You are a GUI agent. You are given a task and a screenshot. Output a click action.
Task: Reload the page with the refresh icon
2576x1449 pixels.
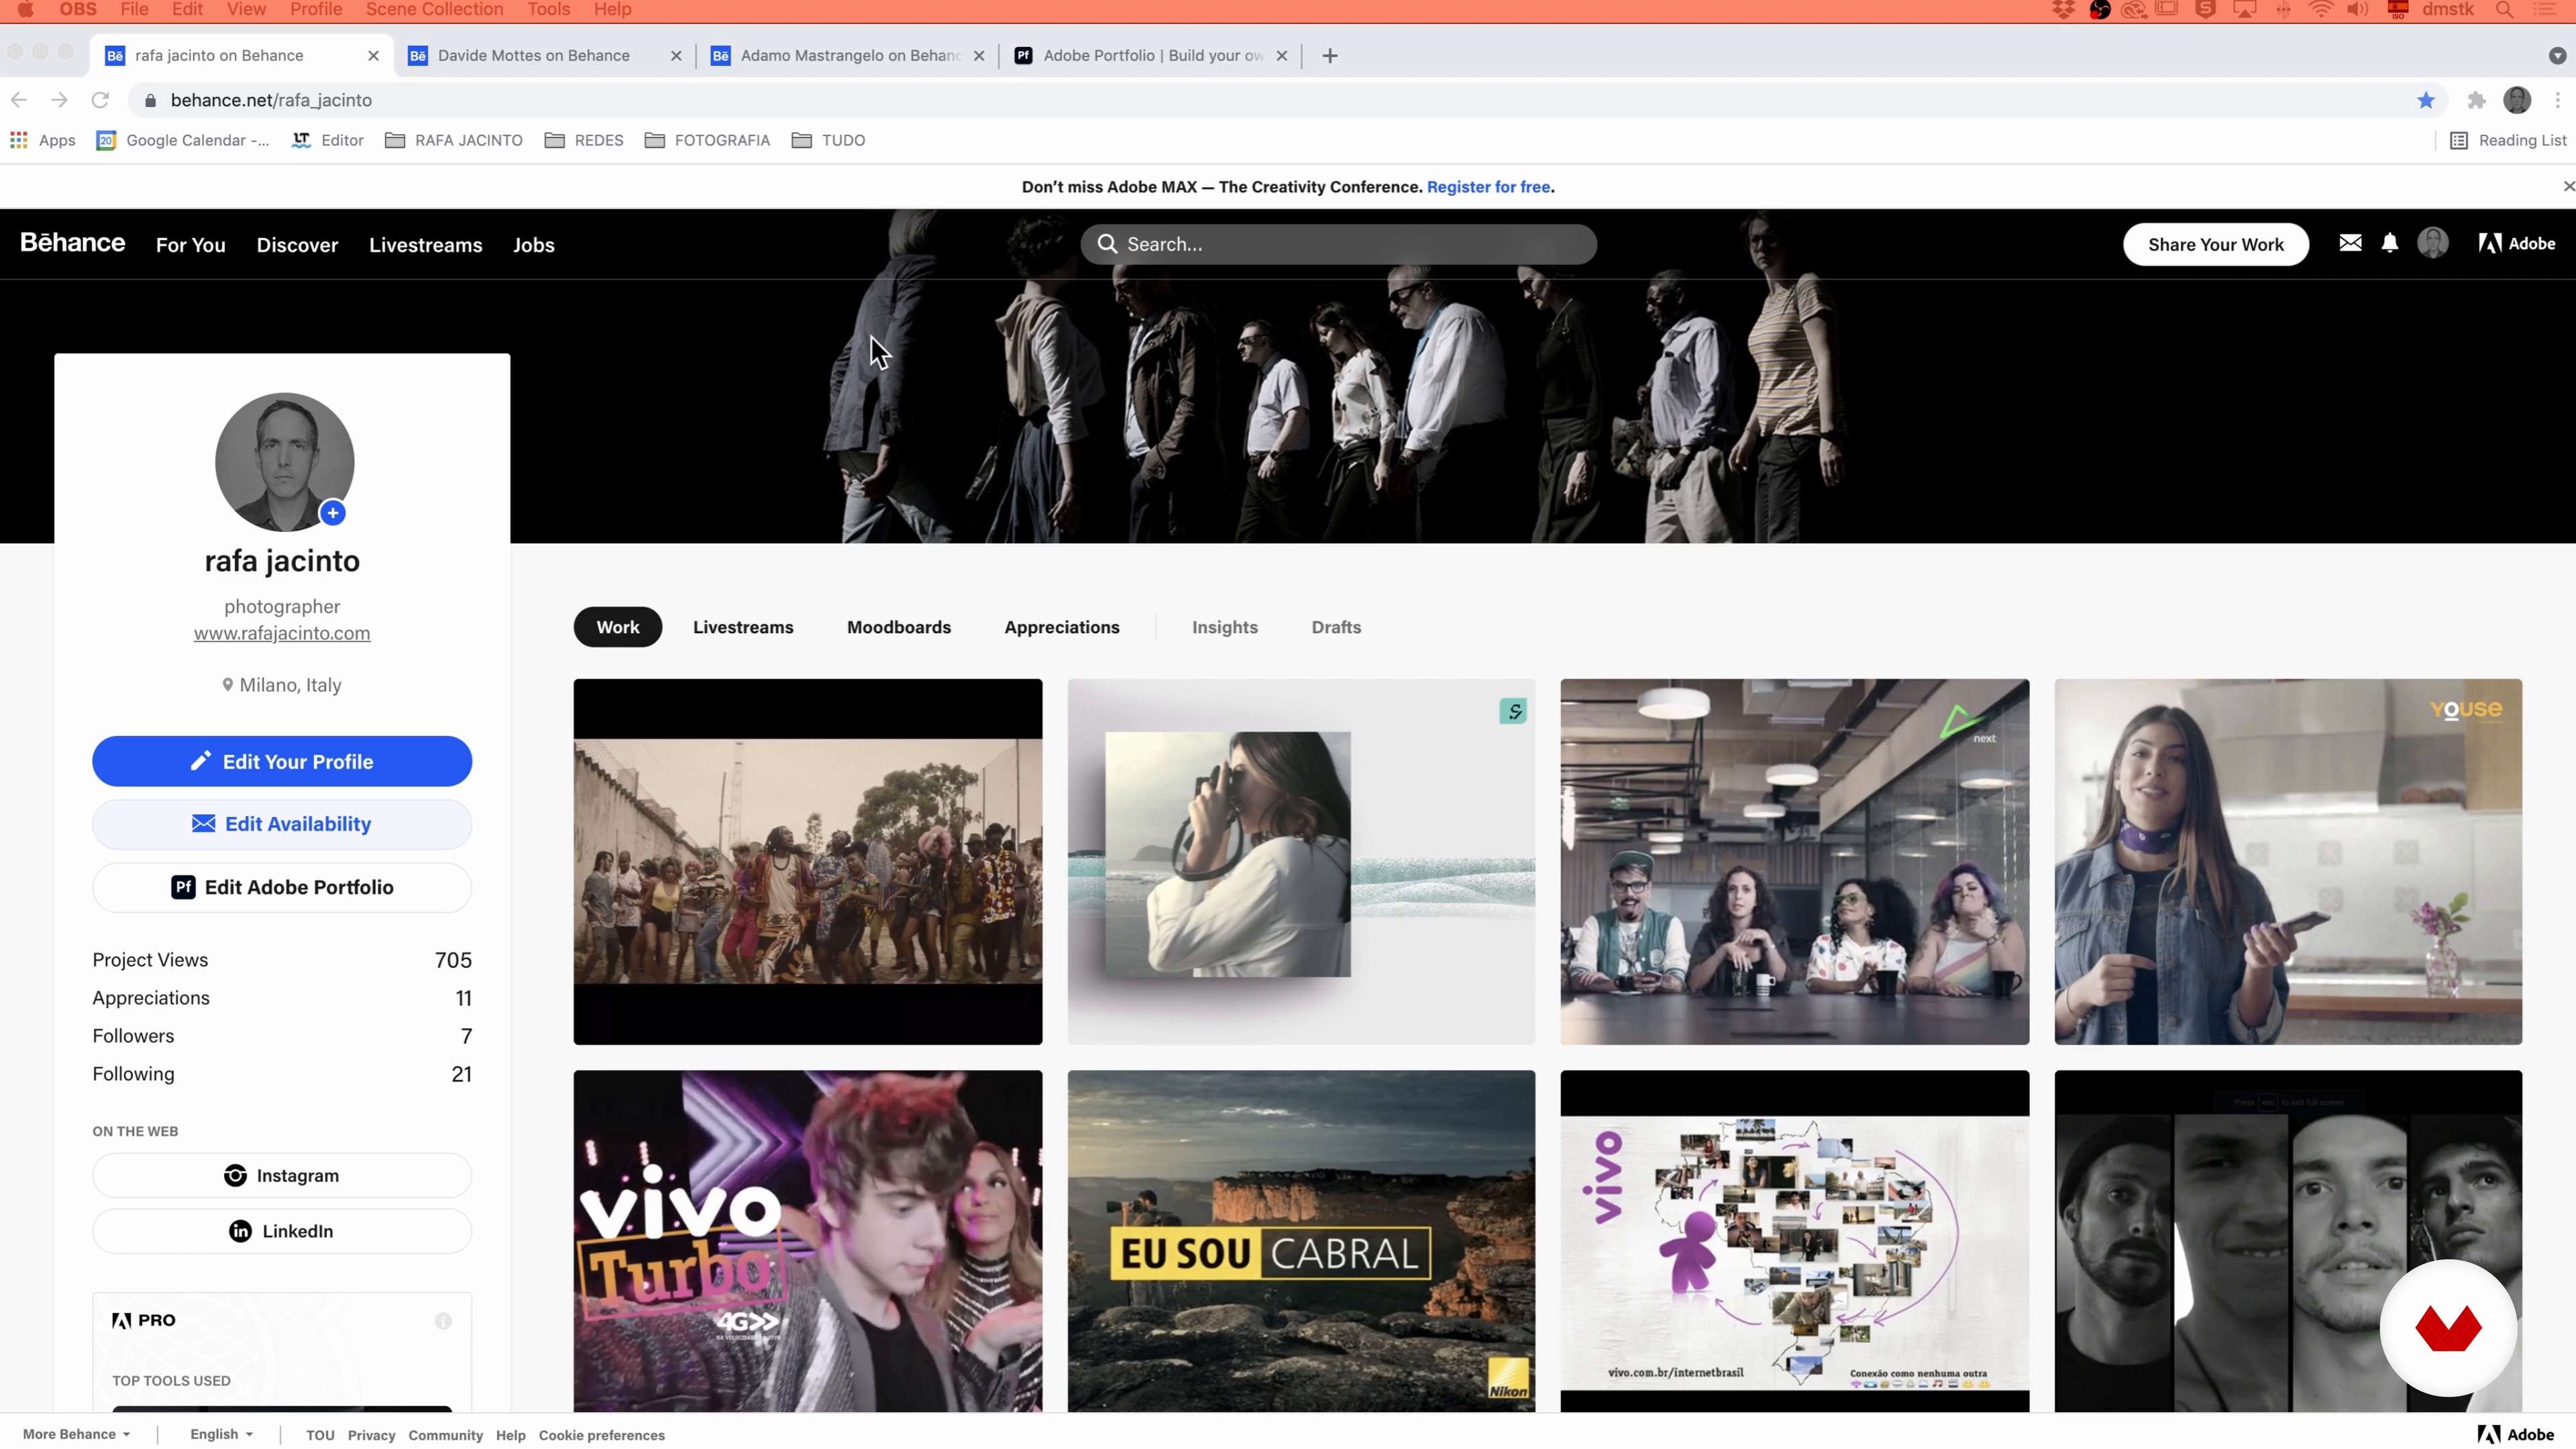(100, 100)
